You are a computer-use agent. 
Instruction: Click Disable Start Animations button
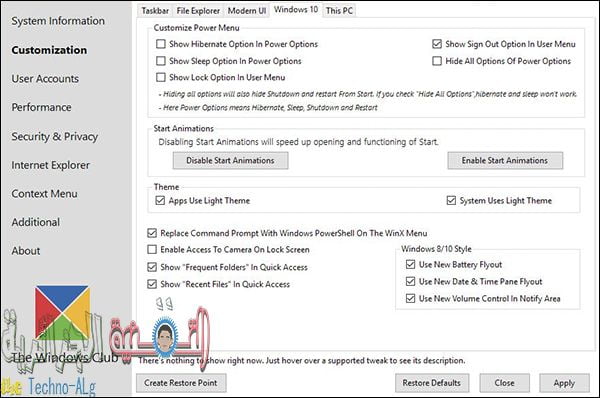click(230, 161)
